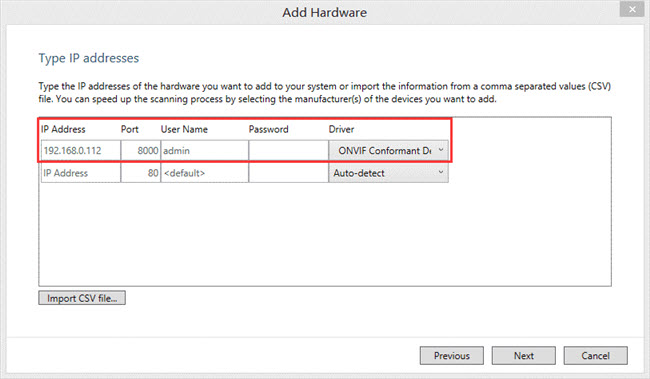Select the port field containing 8000
Screen dimensions: 650x379
141,151
